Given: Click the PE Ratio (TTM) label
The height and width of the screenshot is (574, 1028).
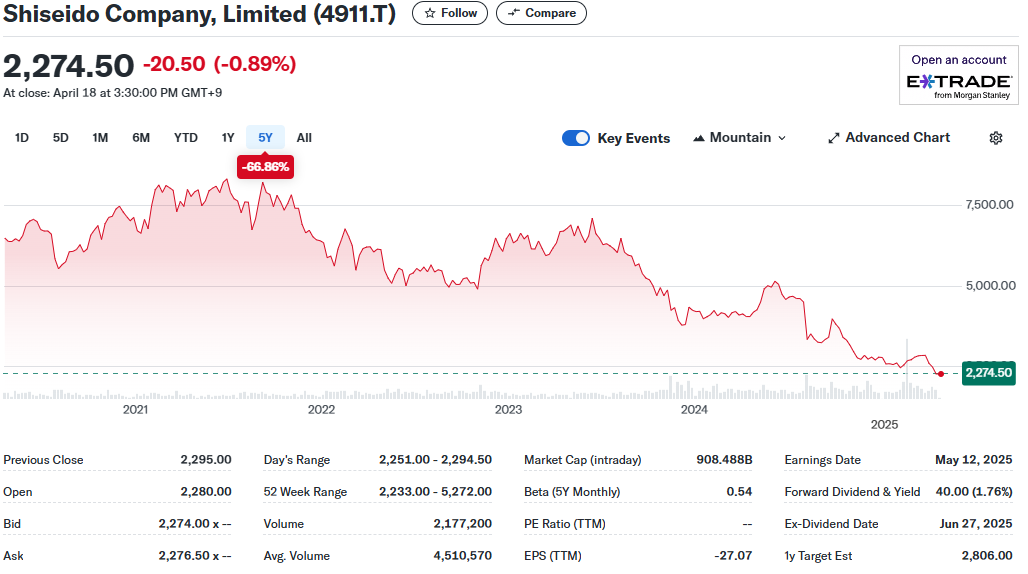Looking at the screenshot, I should tap(564, 524).
